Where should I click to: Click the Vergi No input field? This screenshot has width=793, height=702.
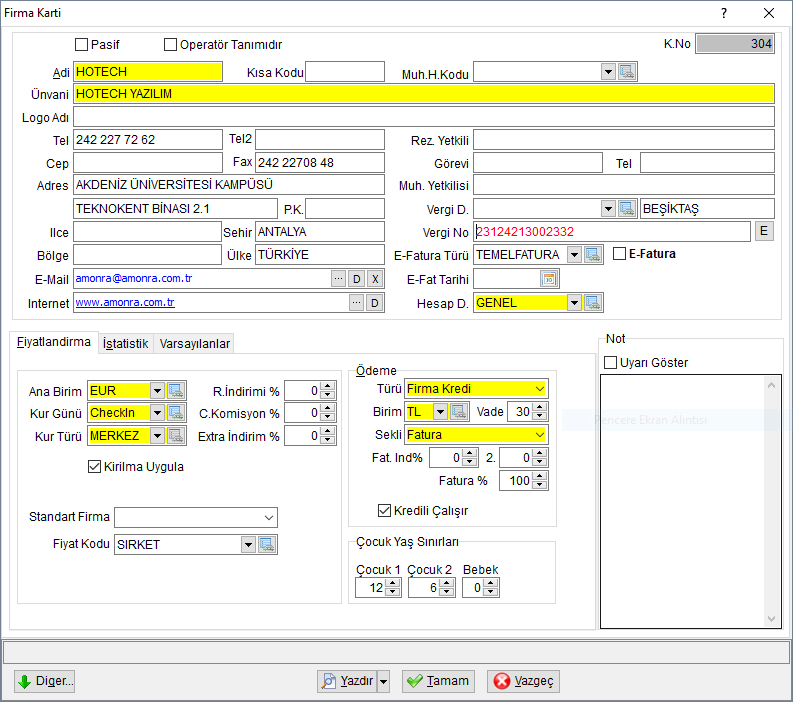point(612,232)
